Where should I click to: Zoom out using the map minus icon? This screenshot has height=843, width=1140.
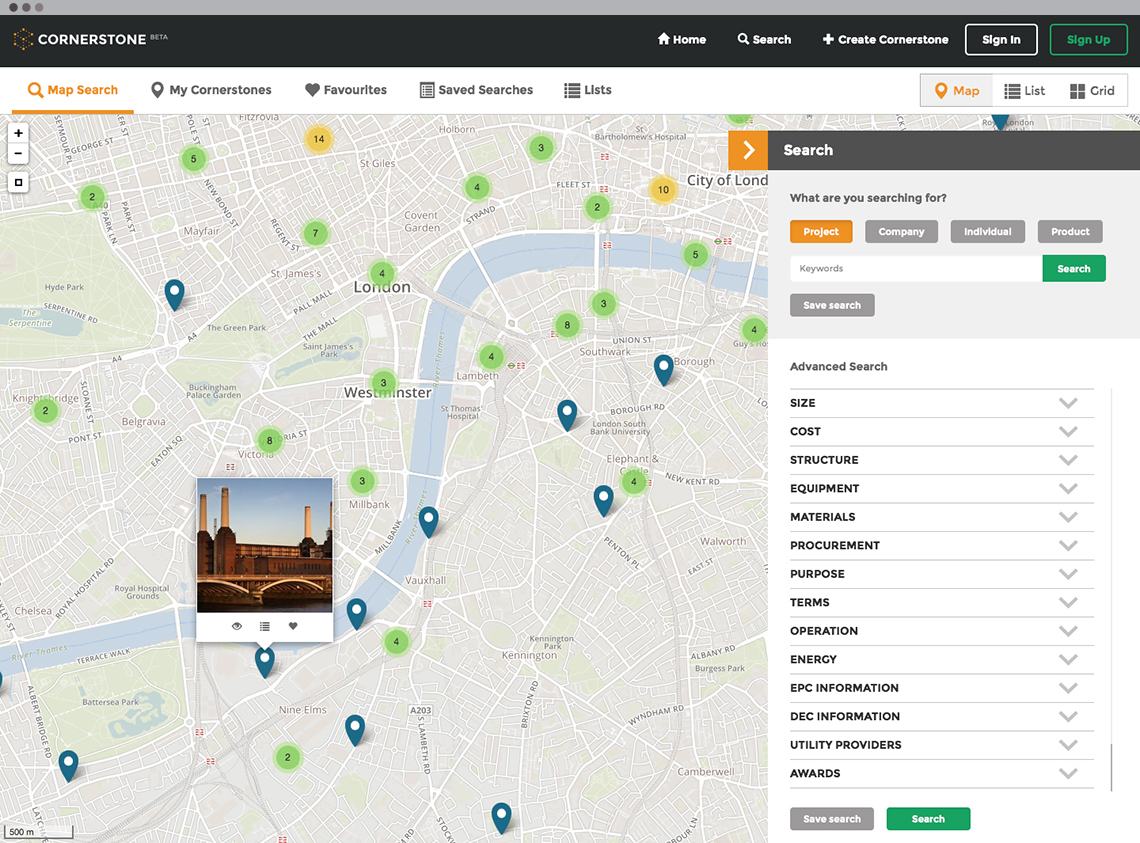pyautogui.click(x=18, y=153)
